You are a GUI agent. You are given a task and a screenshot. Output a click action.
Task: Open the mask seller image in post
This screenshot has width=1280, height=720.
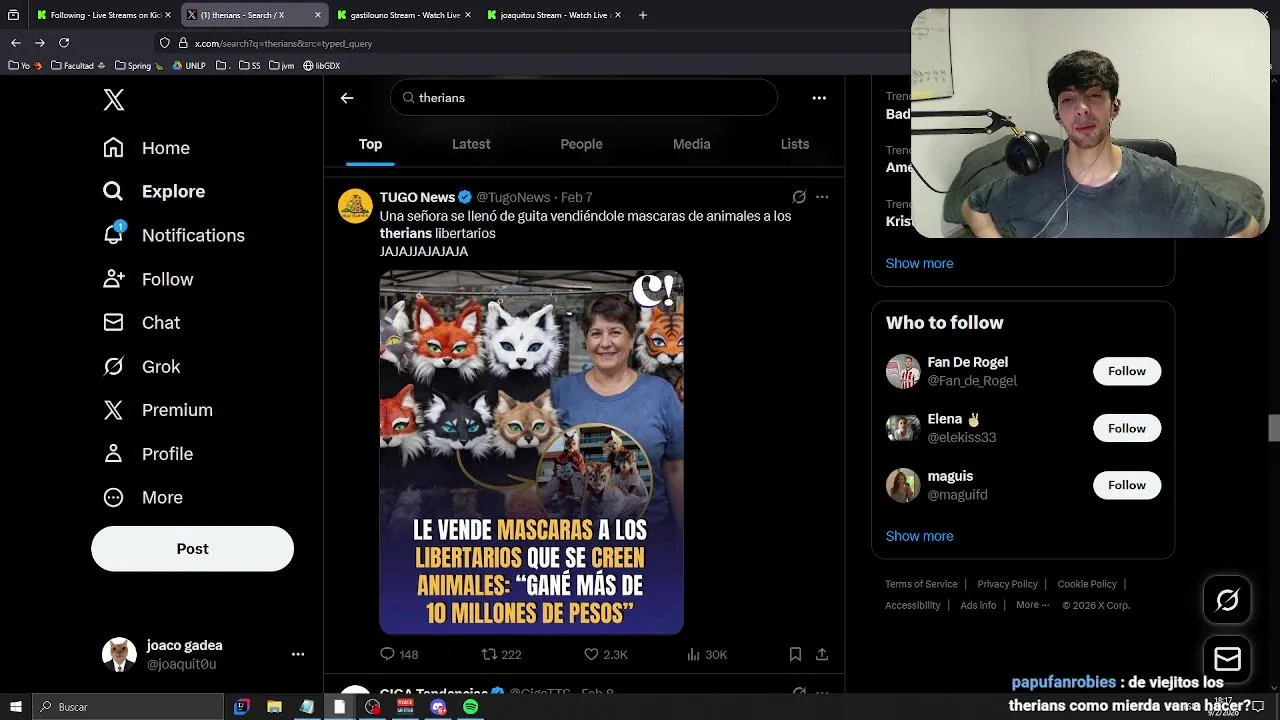(531, 452)
